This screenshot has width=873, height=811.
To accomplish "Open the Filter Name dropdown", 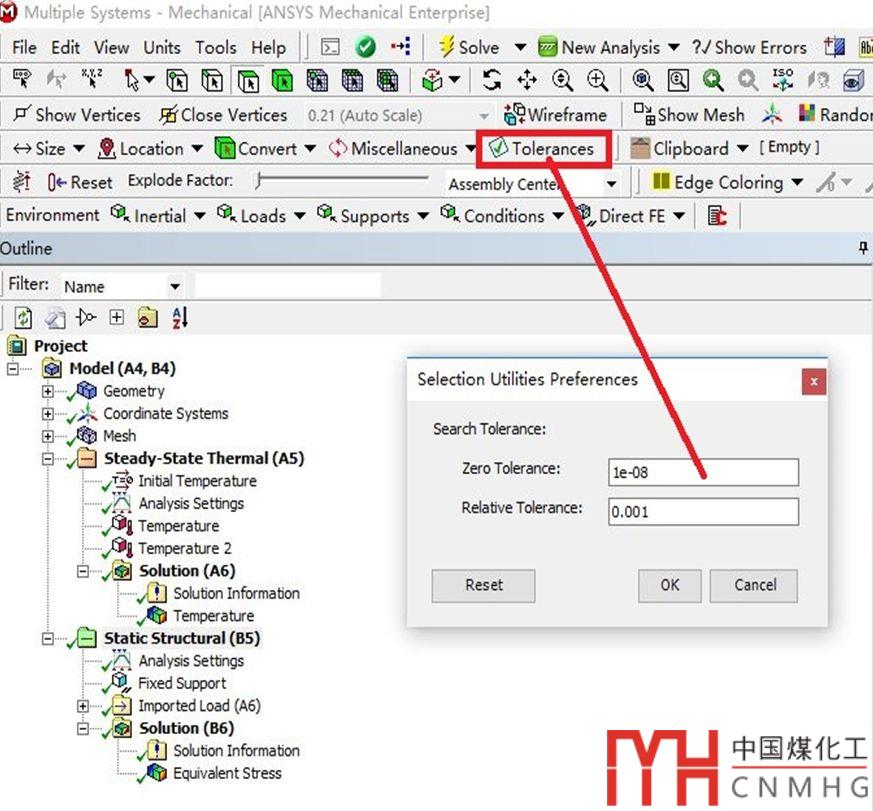I will pos(175,287).
